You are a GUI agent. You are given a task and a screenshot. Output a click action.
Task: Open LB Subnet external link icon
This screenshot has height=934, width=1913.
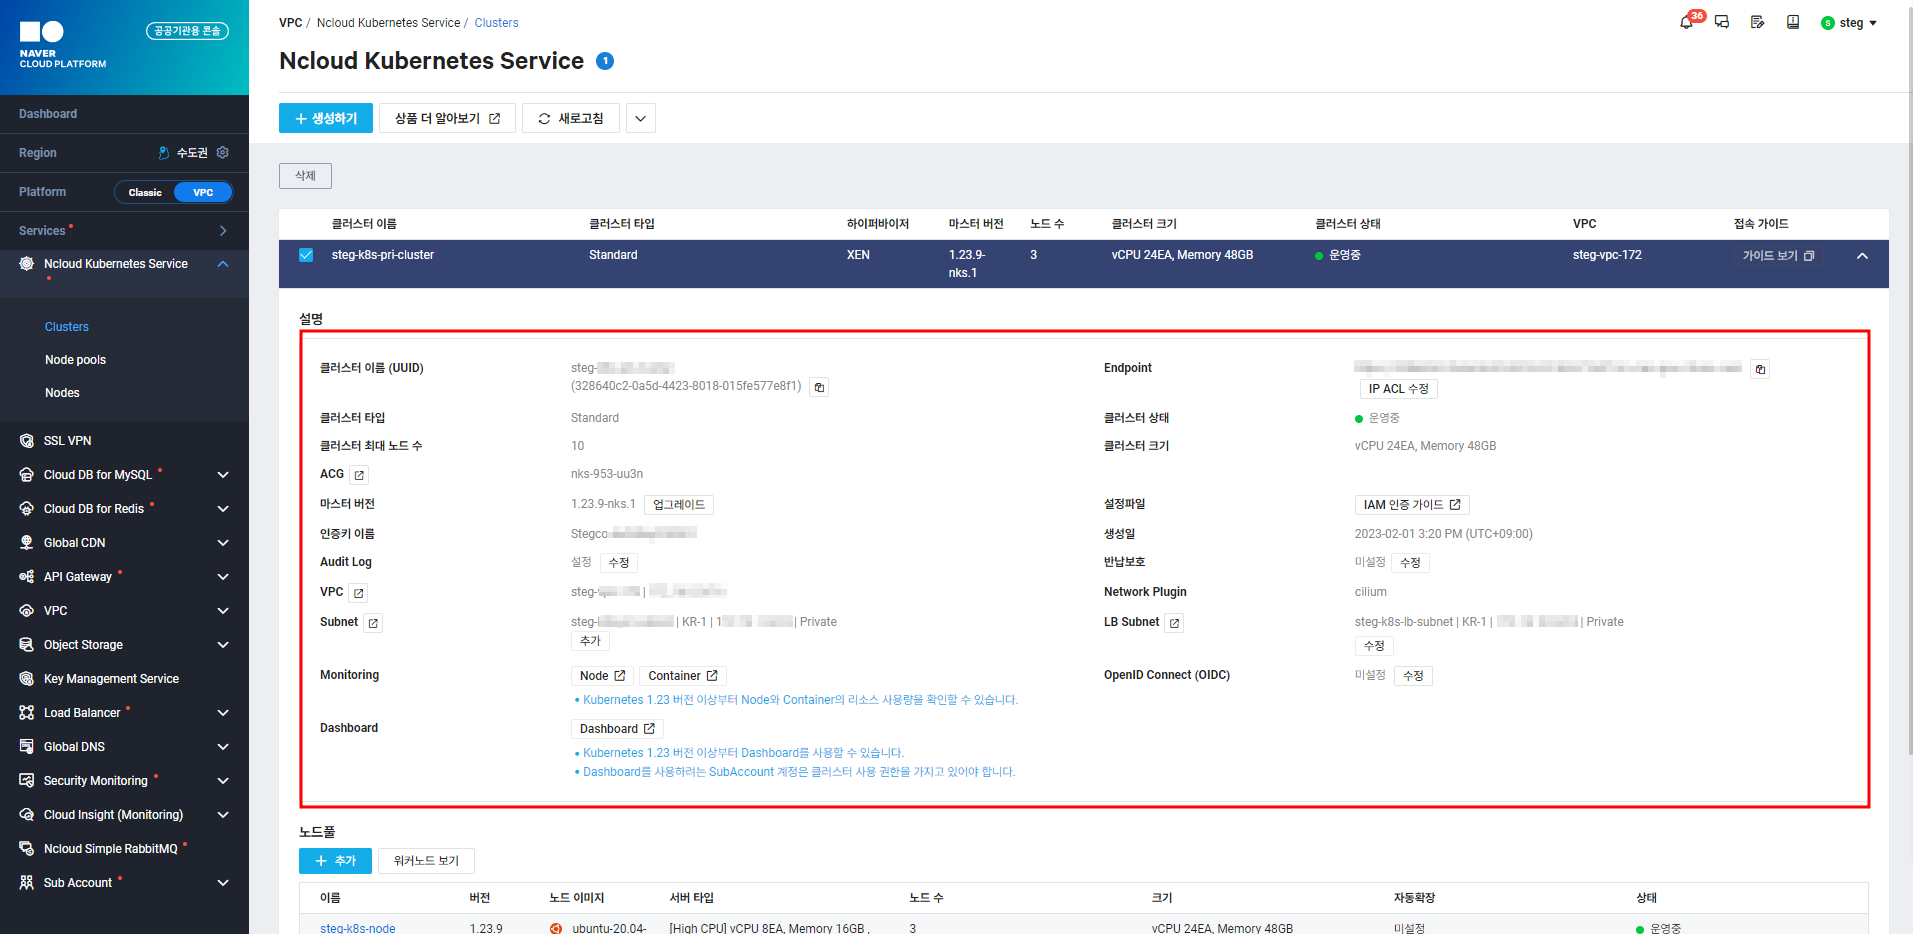coord(1174,623)
